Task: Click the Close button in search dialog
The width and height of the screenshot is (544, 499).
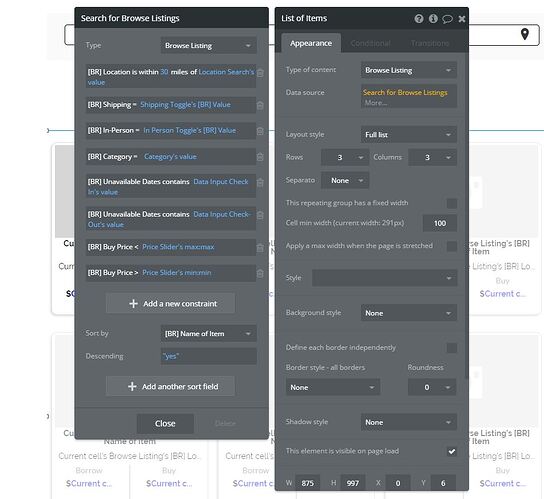Action: point(165,424)
